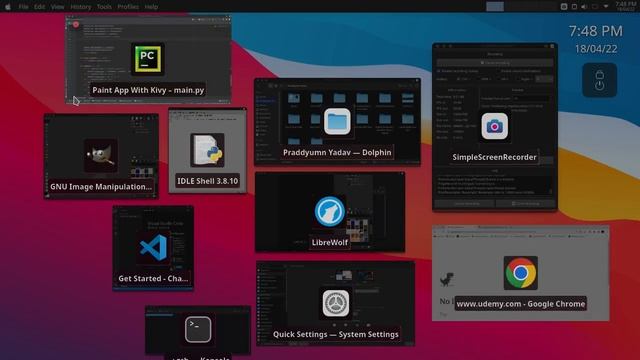Click the 18/04/22 date on desktop
Image resolution: width=640 pixels, height=360 pixels.
click(x=596, y=49)
